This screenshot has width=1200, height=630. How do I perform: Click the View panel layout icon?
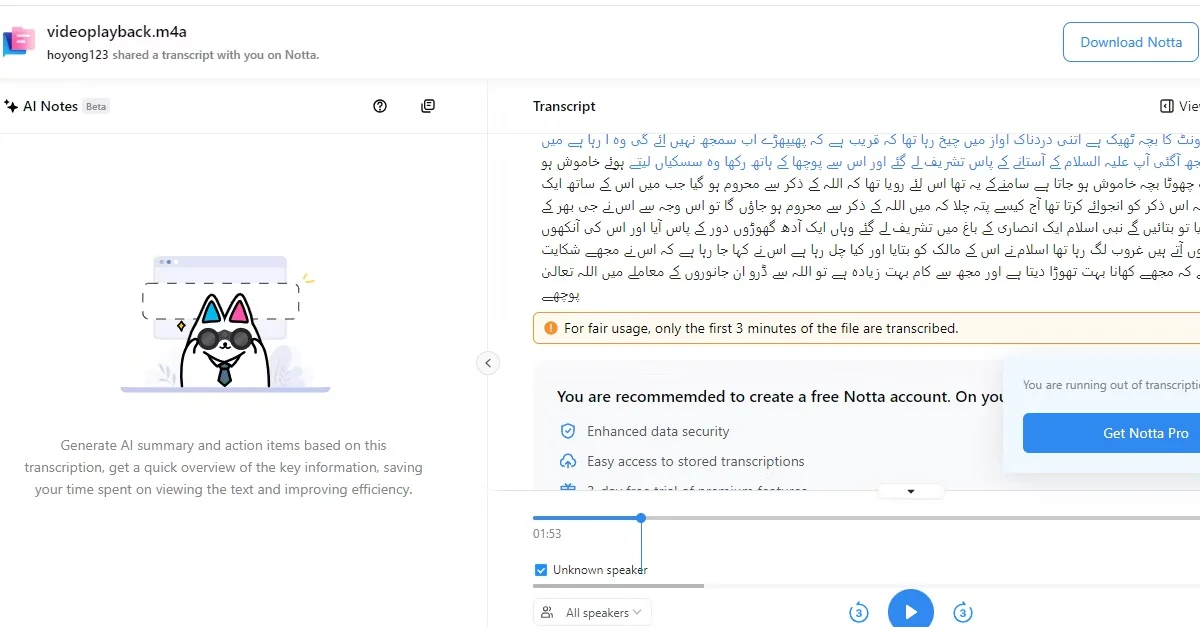click(x=1166, y=106)
